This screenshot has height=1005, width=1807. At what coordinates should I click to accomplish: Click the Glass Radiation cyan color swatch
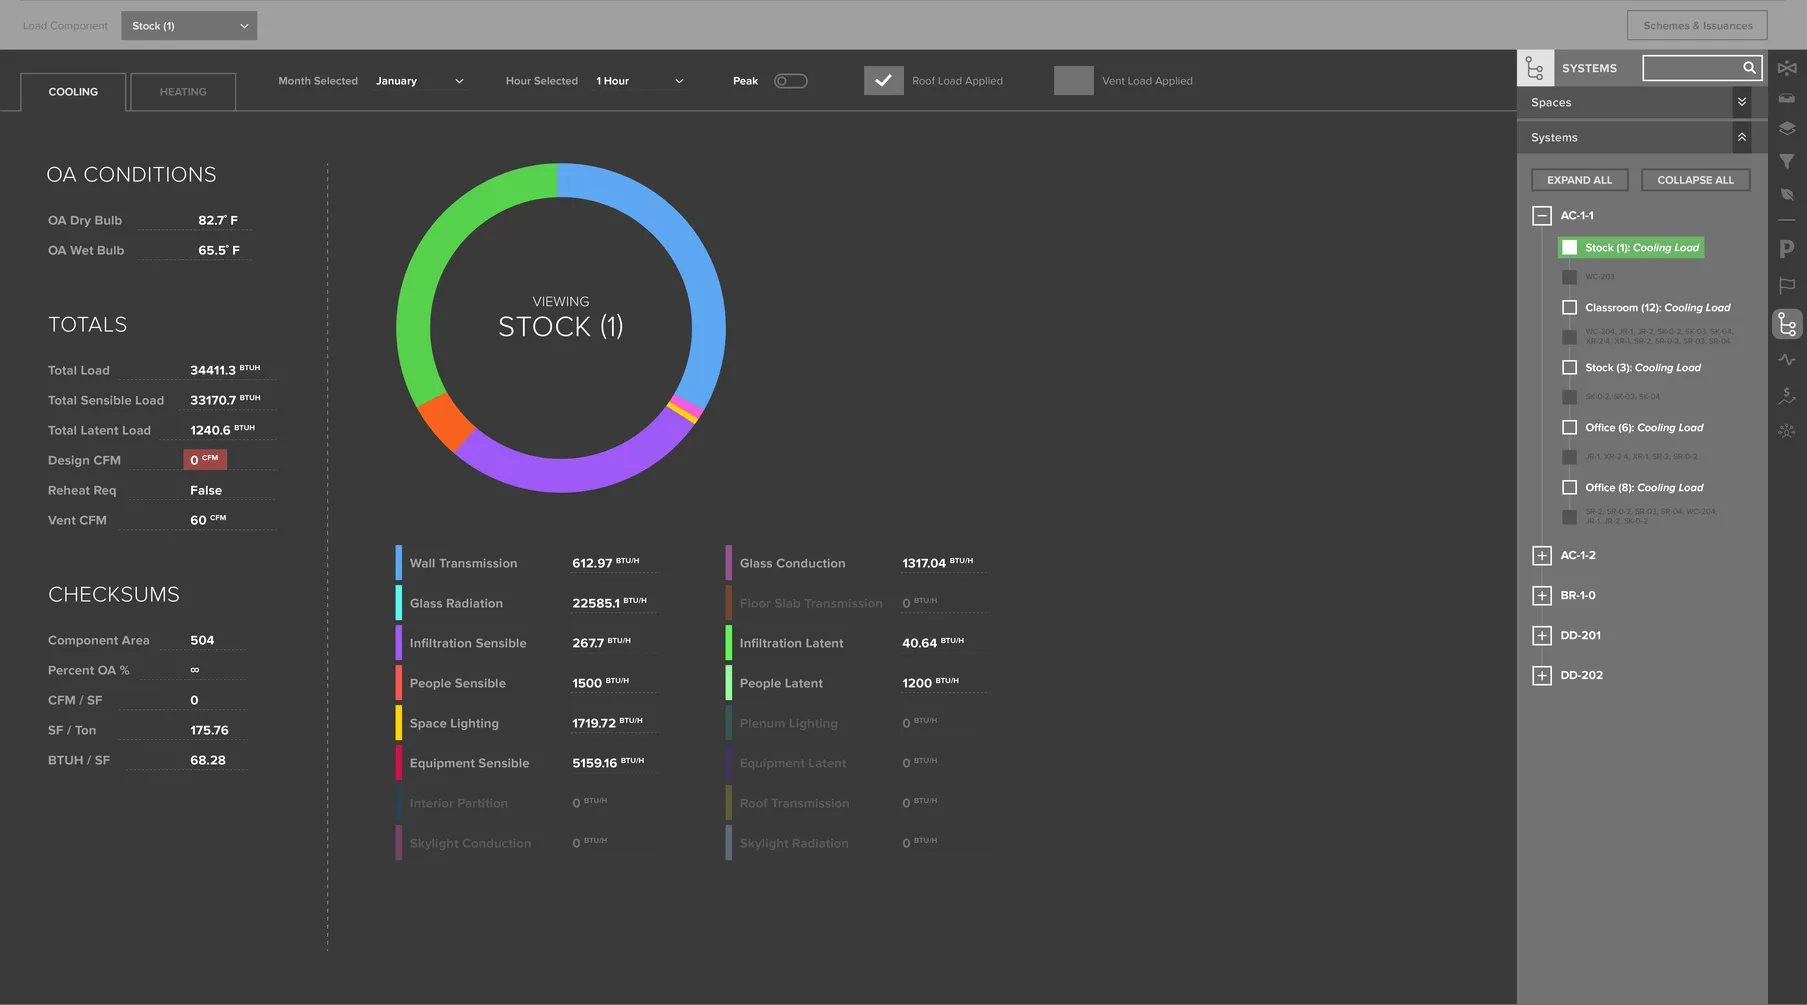(x=399, y=603)
